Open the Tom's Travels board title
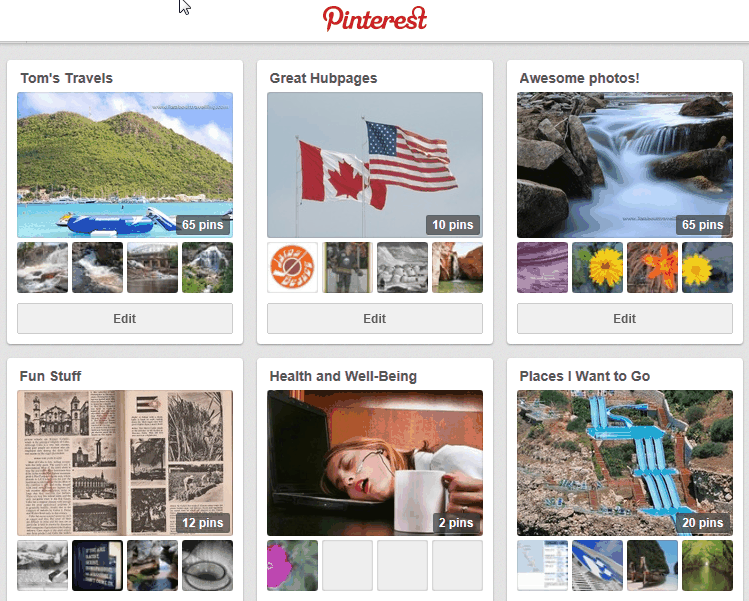749x601 pixels. (66, 78)
